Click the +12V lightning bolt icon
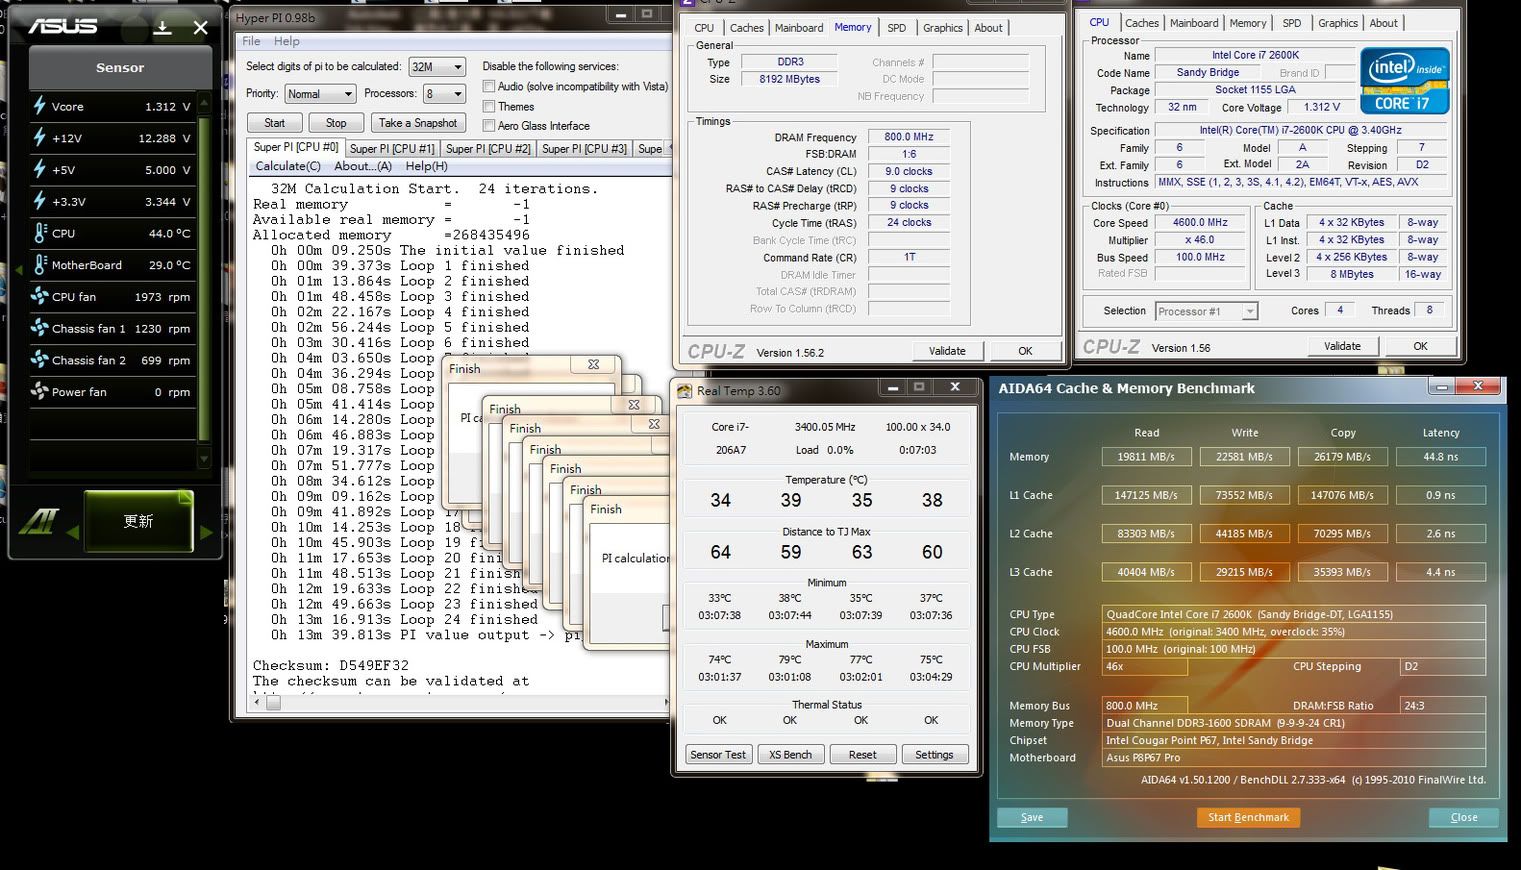The height and width of the screenshot is (870, 1521). pos(40,137)
